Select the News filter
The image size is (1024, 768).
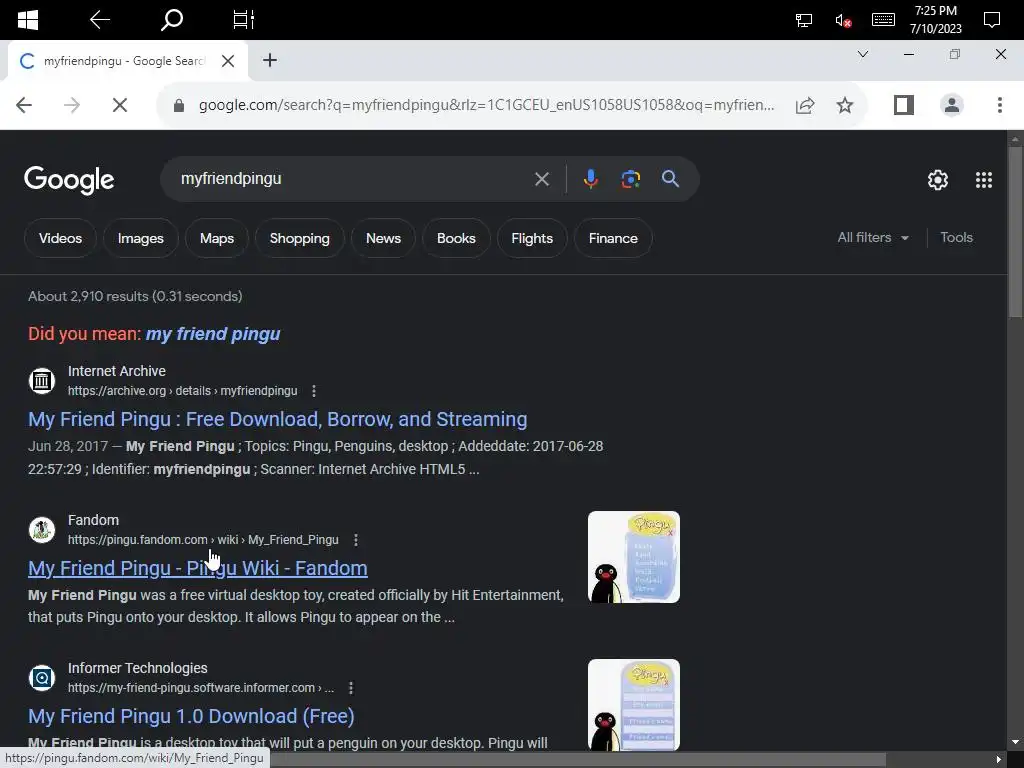383,238
